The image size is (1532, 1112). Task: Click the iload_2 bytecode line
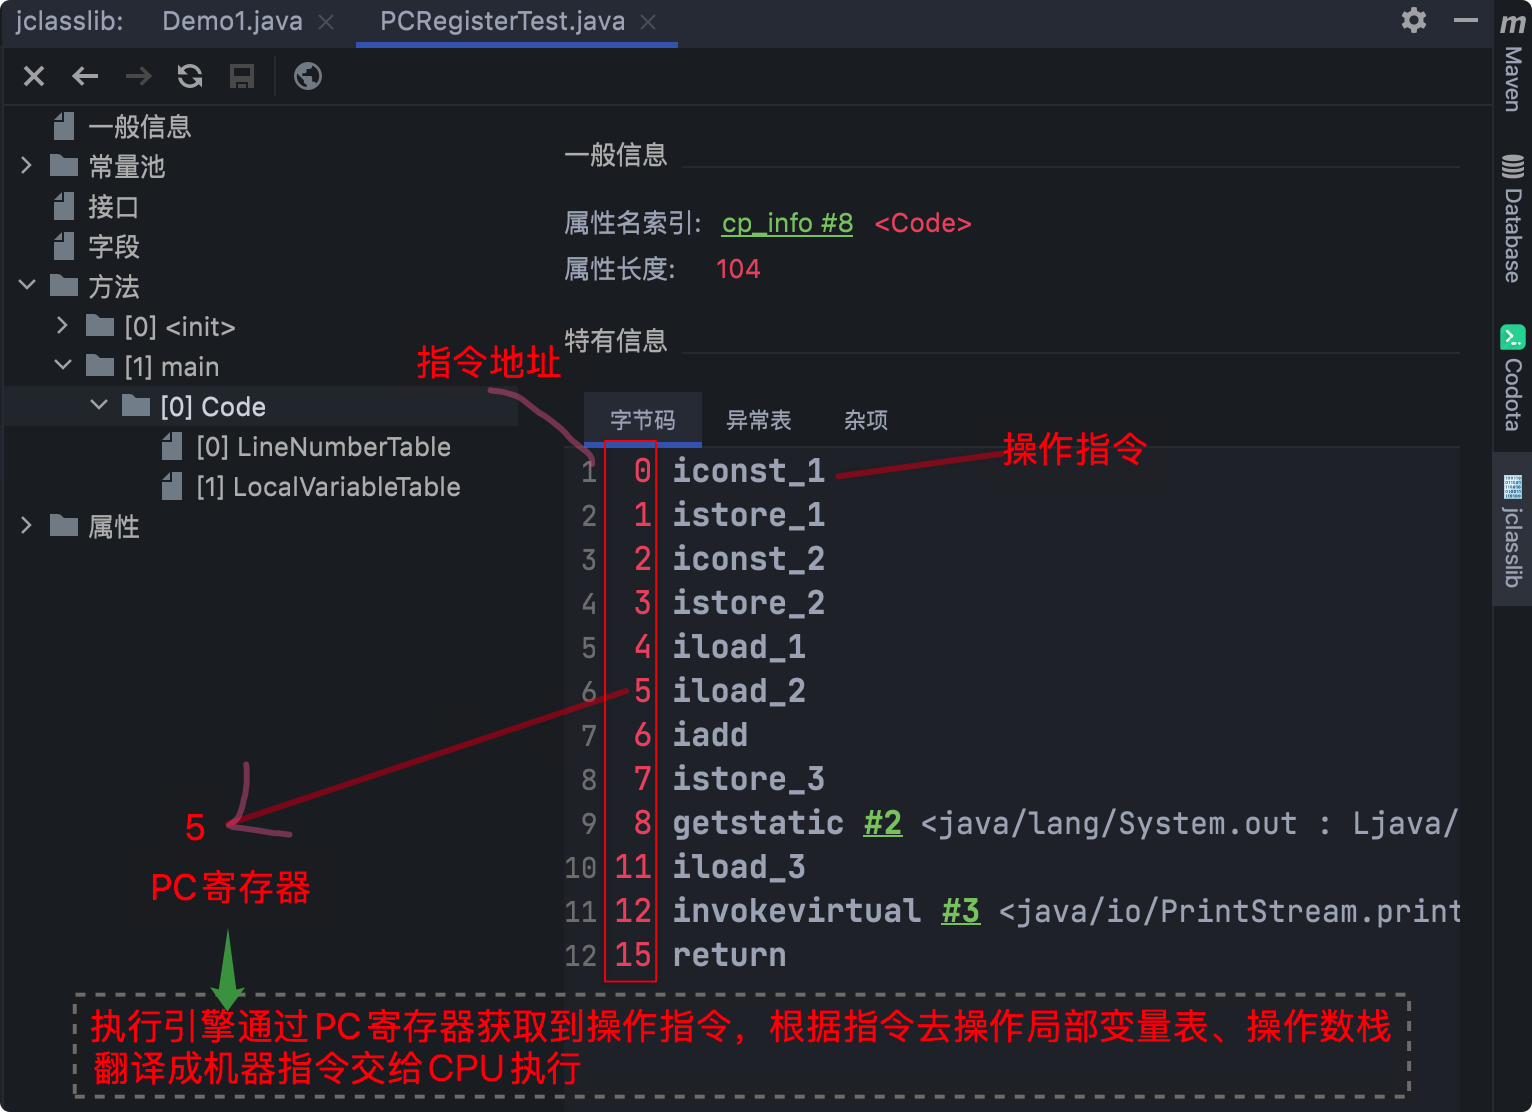[739, 691]
